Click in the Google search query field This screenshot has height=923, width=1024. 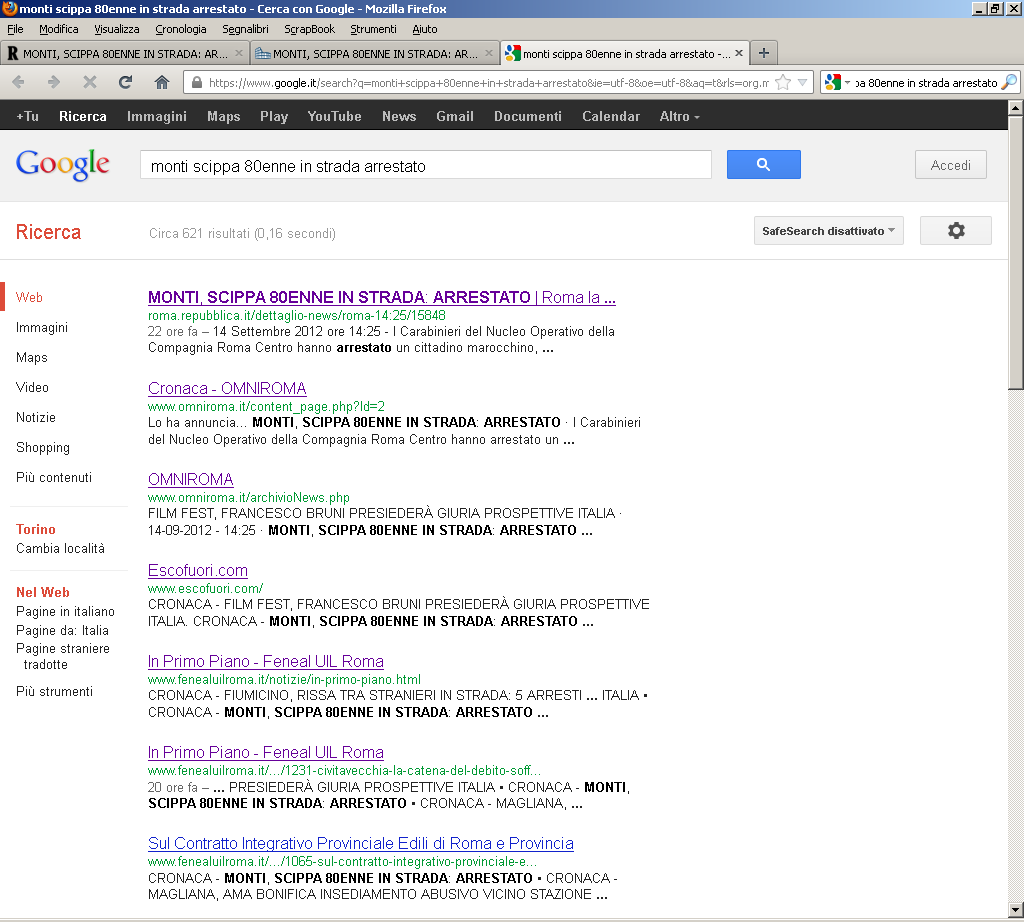[426, 165]
